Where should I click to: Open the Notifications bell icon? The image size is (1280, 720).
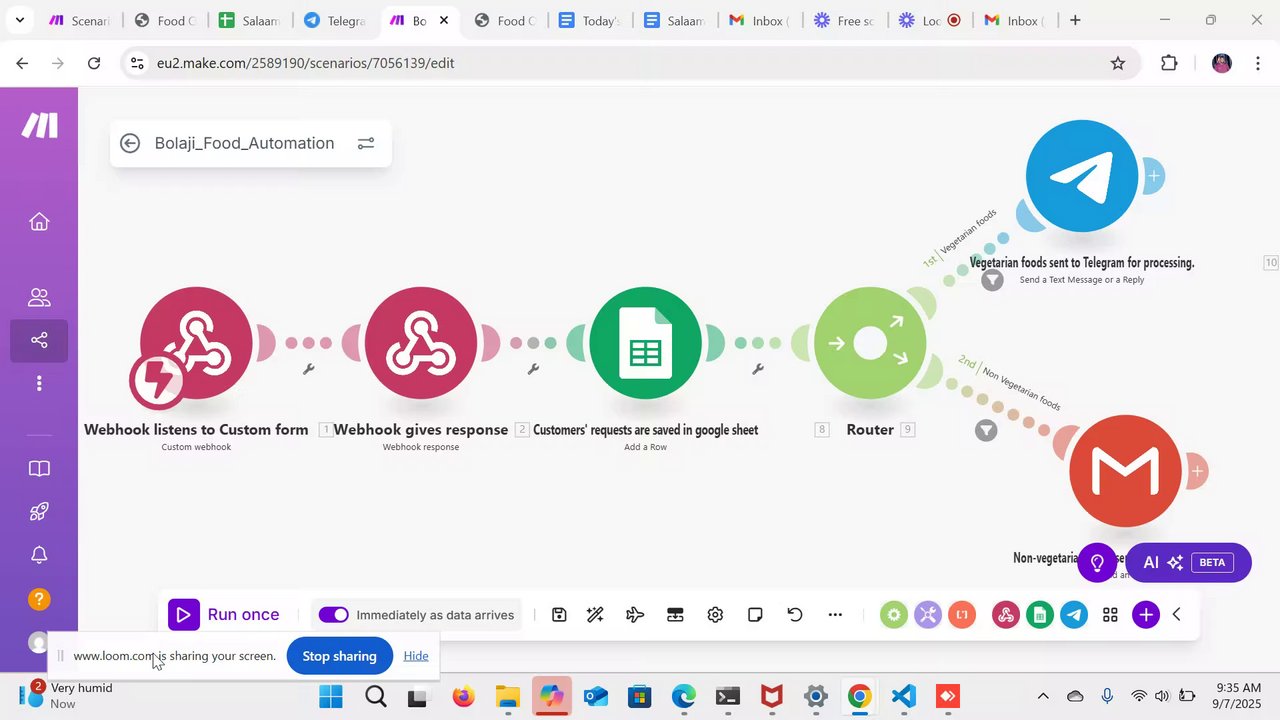click(x=39, y=555)
